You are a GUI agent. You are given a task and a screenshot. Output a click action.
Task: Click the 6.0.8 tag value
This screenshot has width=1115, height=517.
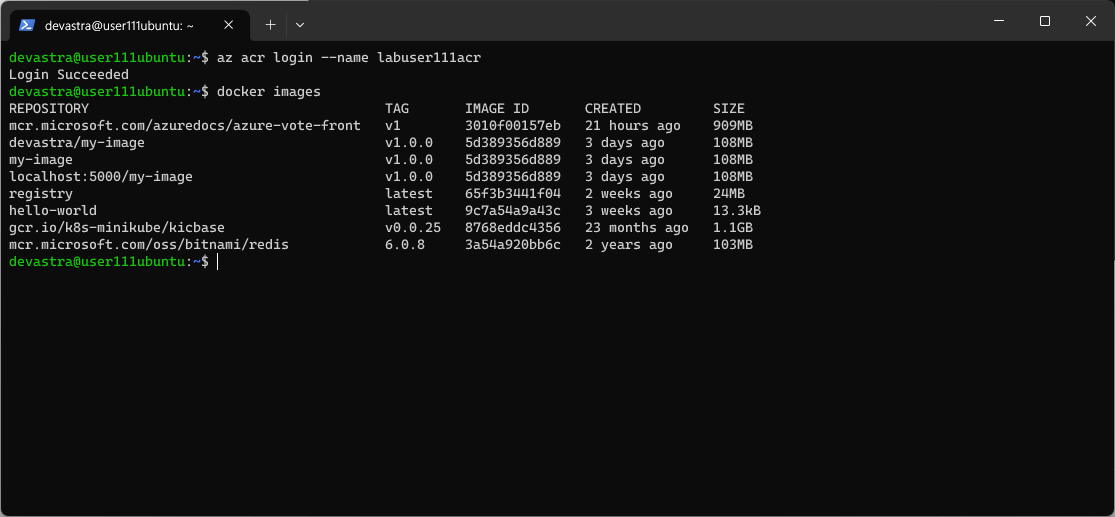click(x=405, y=245)
